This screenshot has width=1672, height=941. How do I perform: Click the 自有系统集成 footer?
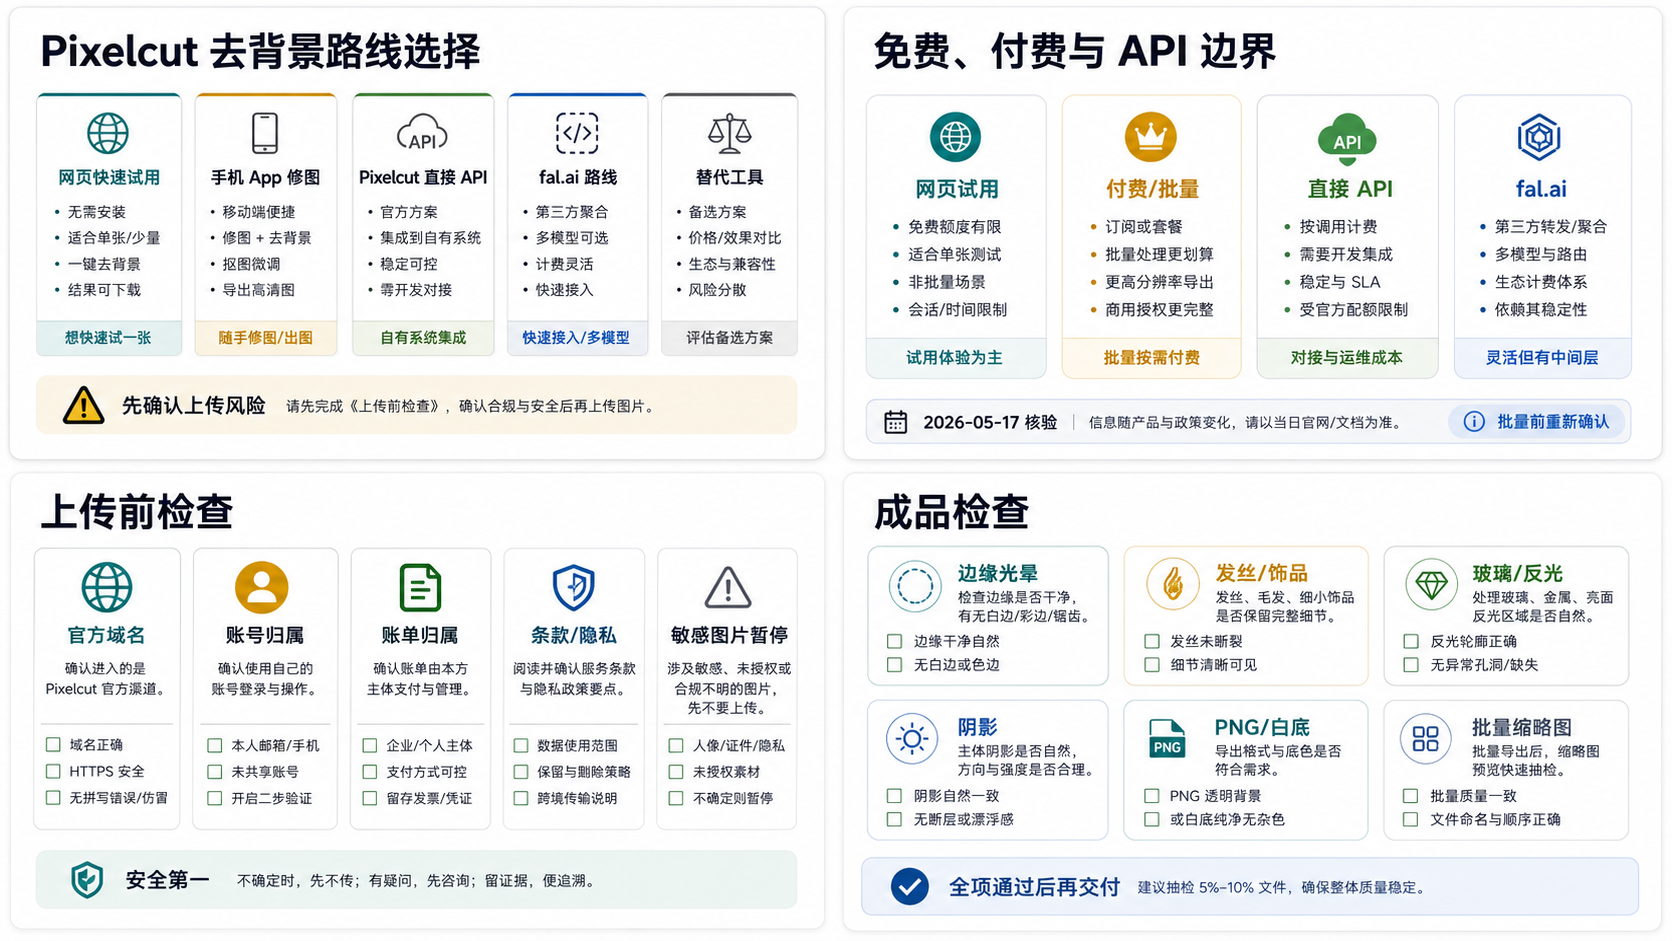pyautogui.click(x=423, y=338)
